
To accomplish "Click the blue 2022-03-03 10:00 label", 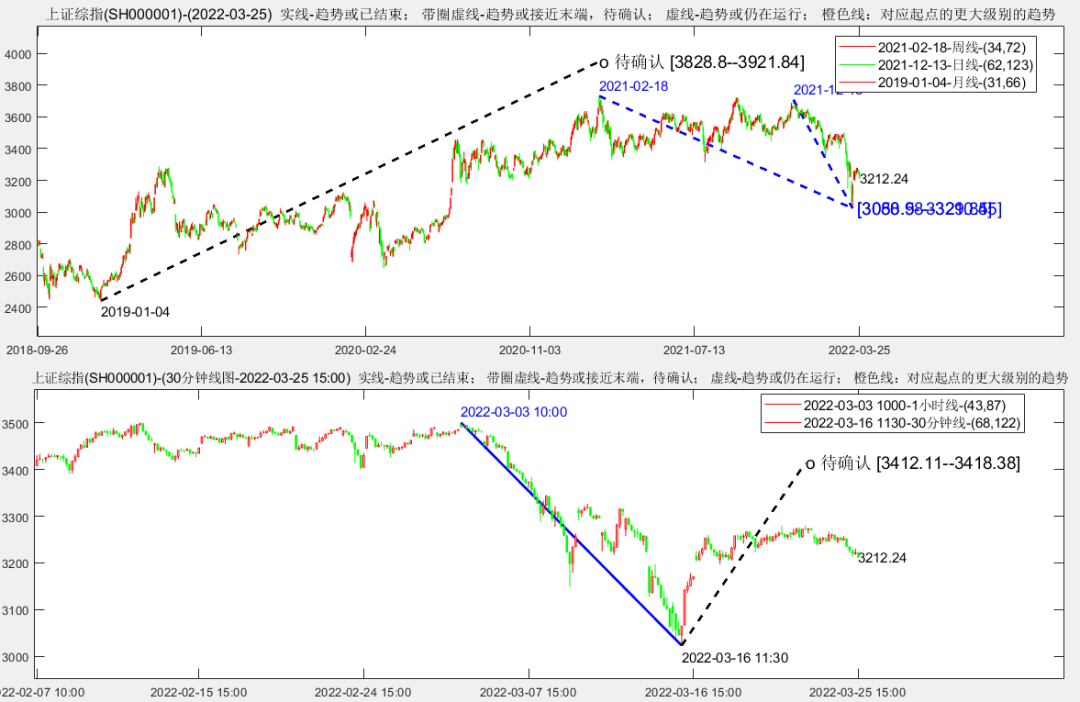I will [x=514, y=412].
